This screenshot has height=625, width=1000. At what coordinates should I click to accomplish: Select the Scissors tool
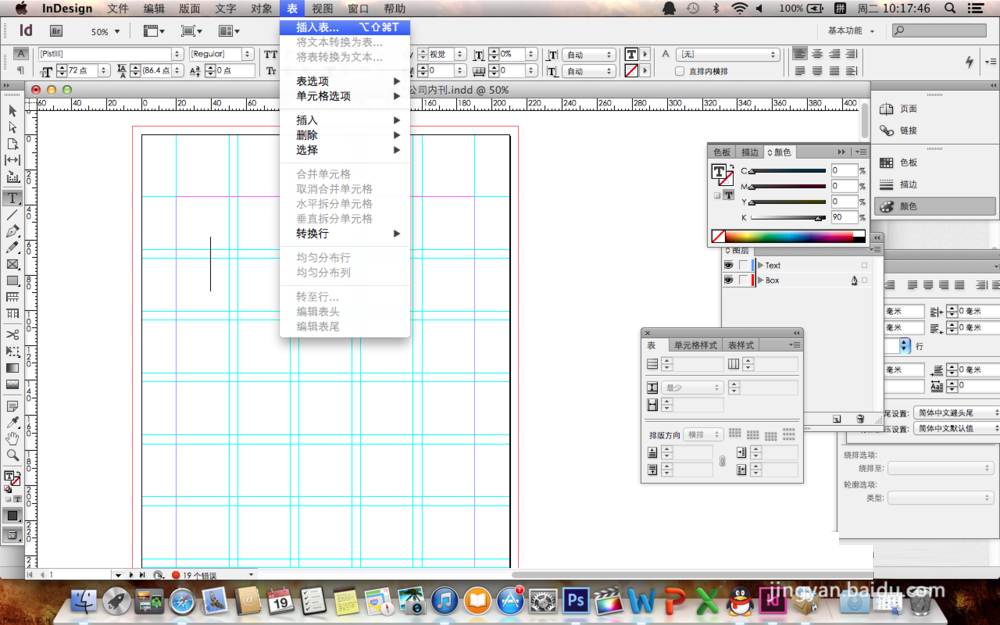click(12, 334)
